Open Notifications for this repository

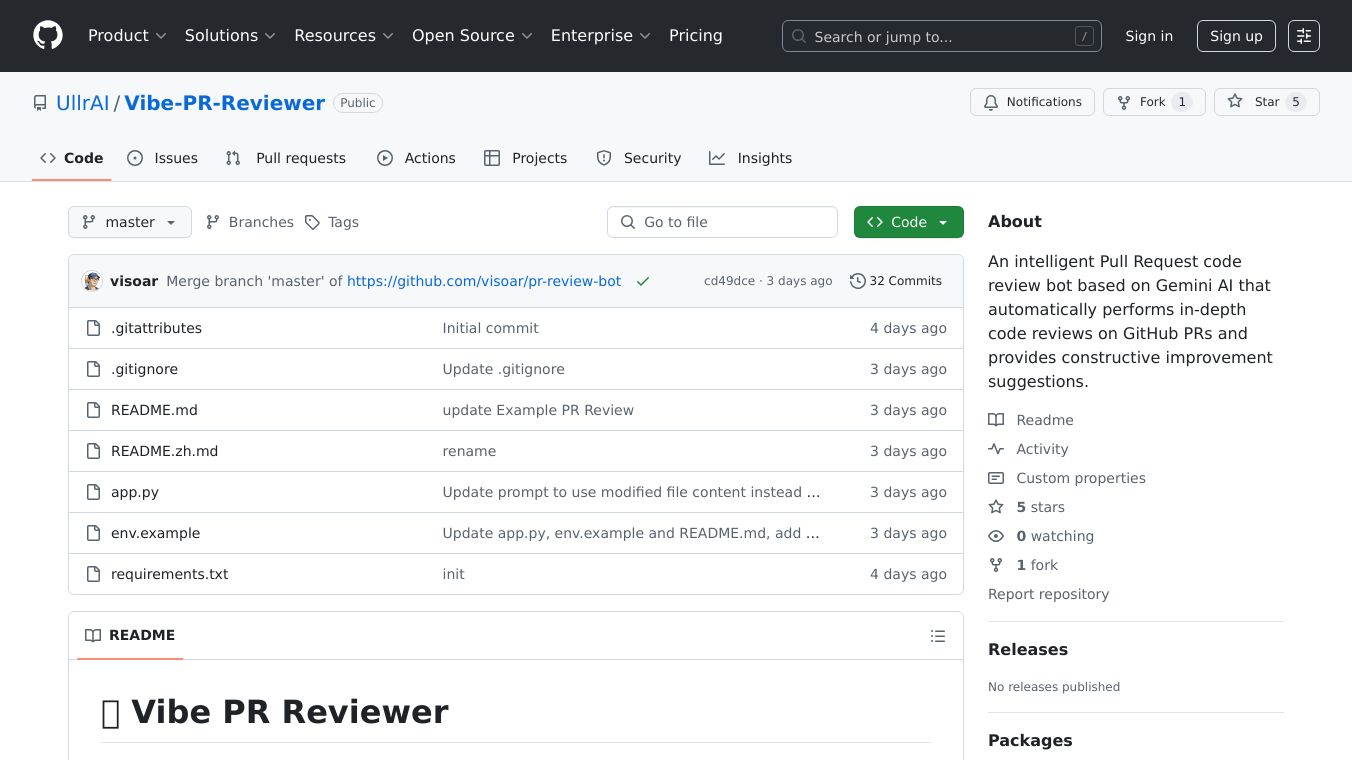pos(1032,102)
